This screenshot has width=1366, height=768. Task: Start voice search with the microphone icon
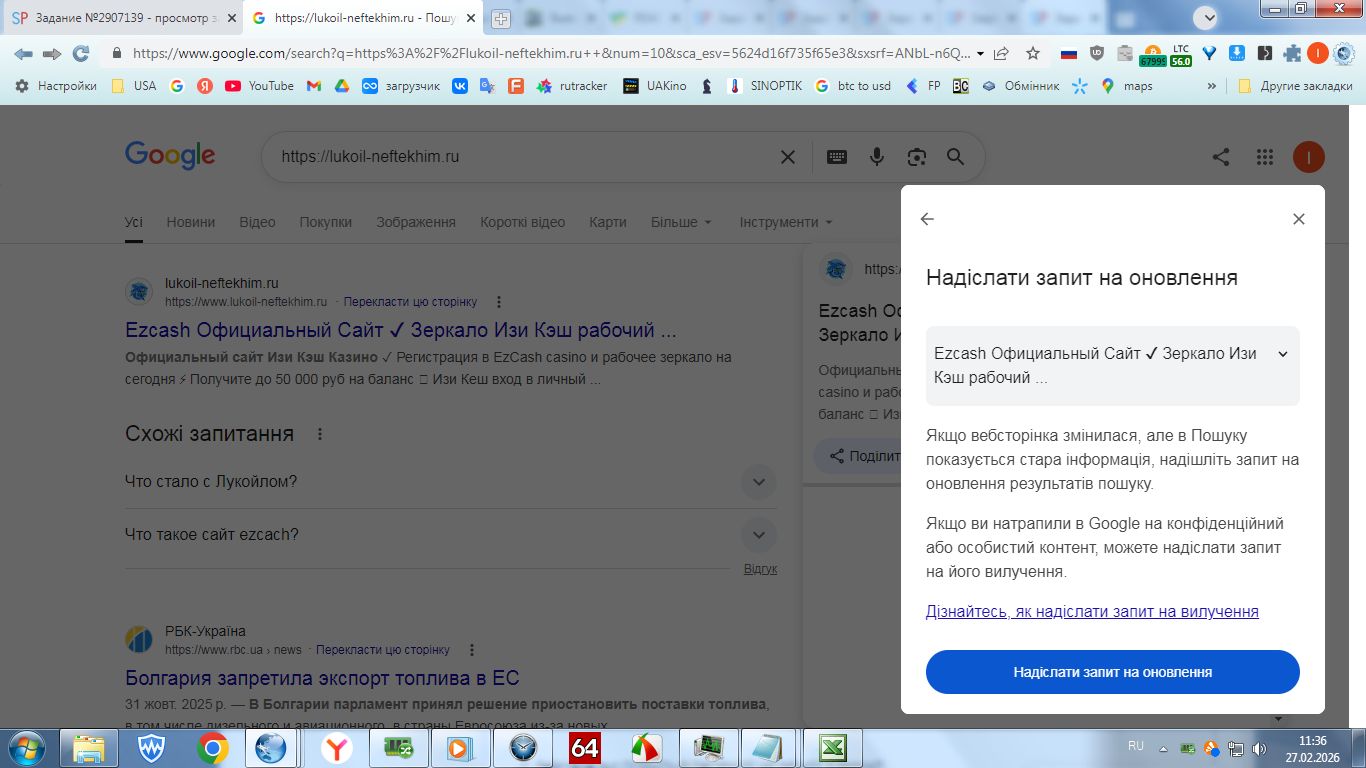[x=877, y=157]
